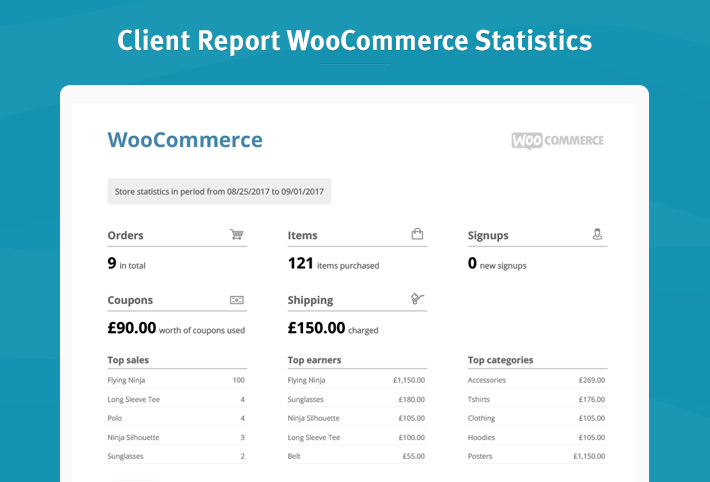The height and width of the screenshot is (482, 710).
Task: Click the Top earners column heading
Action: pos(314,360)
